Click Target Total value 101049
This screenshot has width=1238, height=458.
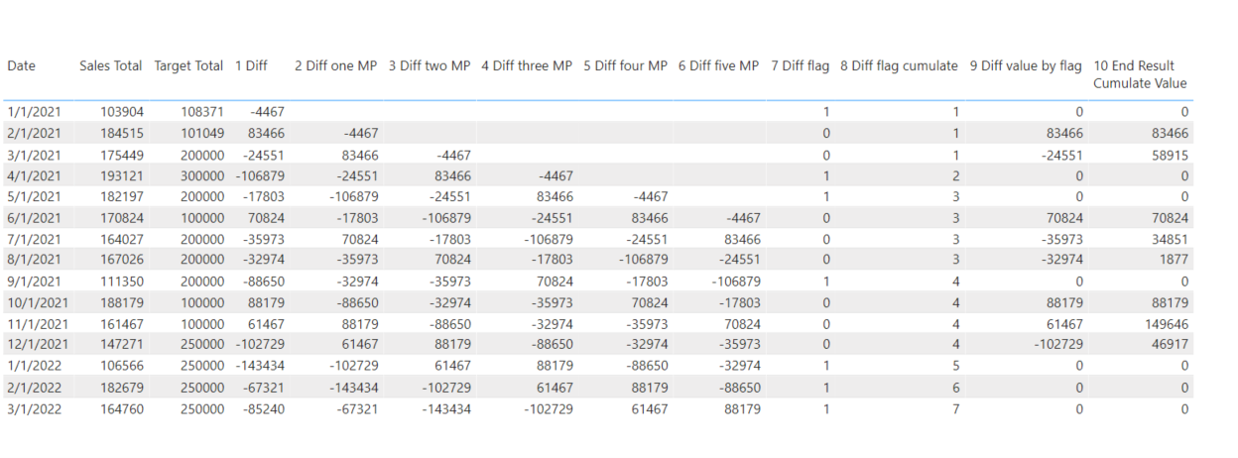click(x=202, y=133)
